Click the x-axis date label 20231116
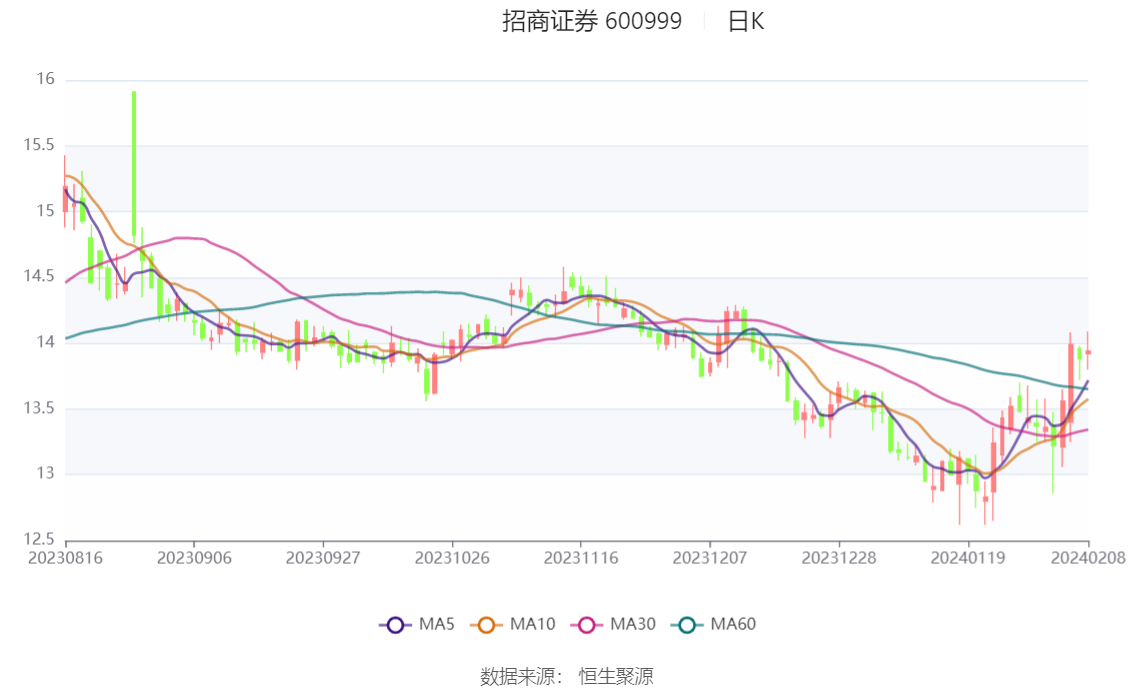1134x689 pixels. pos(581,558)
